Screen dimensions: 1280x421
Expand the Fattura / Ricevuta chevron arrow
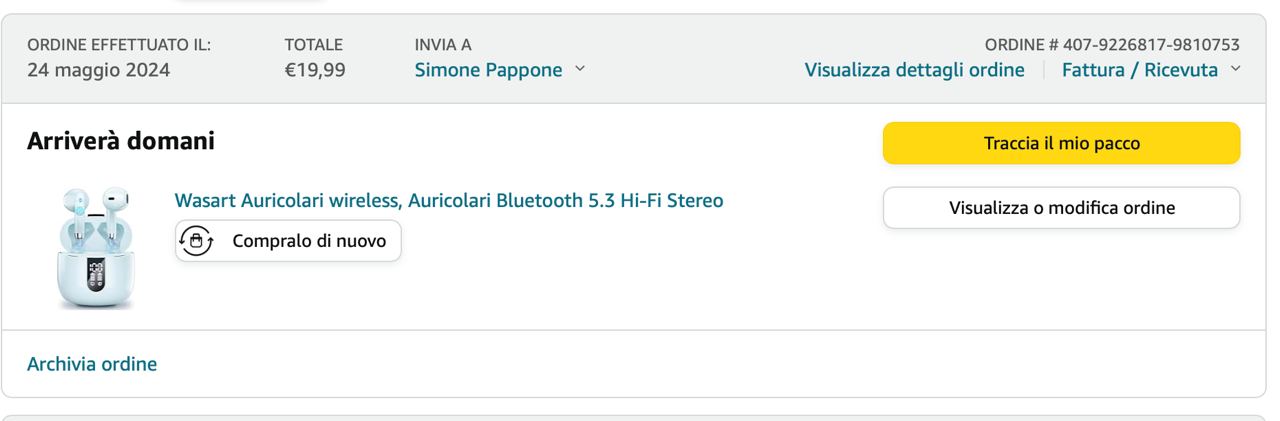(x=1235, y=69)
